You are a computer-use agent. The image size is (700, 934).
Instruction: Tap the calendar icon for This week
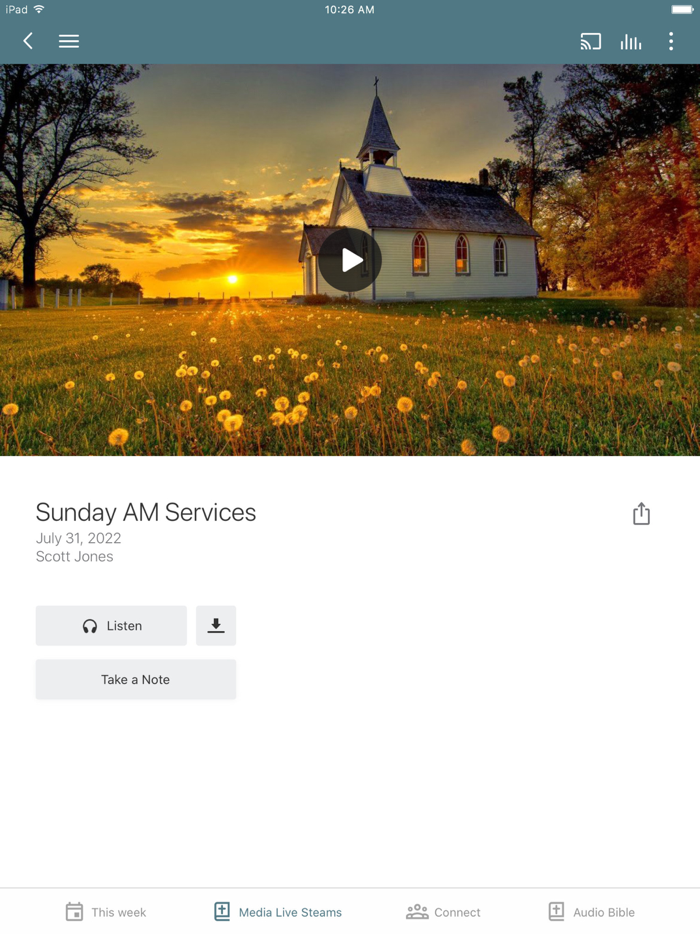[74, 912]
